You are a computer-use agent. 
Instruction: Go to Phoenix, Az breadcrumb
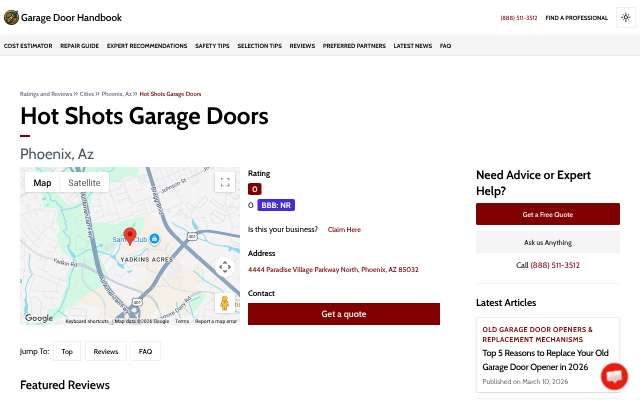pyautogui.click(x=116, y=94)
